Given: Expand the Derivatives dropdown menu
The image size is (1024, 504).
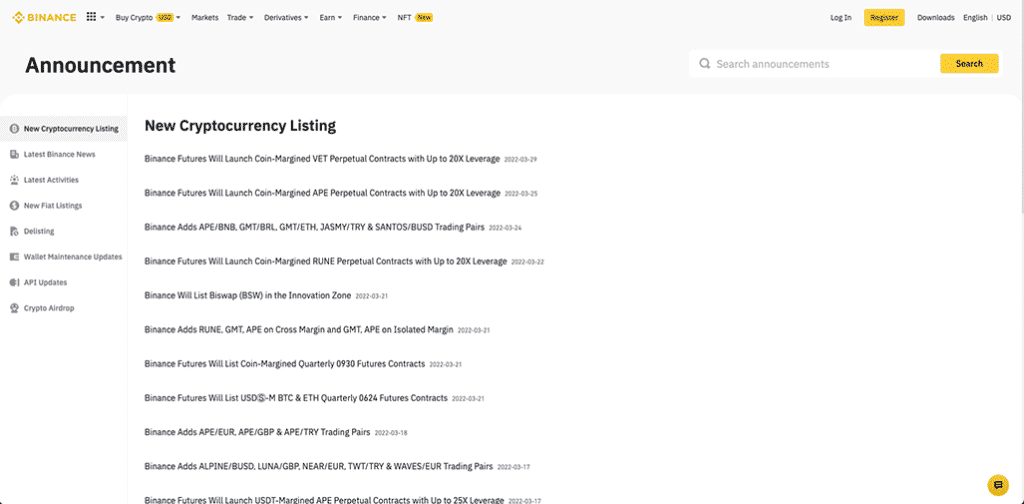Looking at the screenshot, I should pyautogui.click(x=286, y=18).
